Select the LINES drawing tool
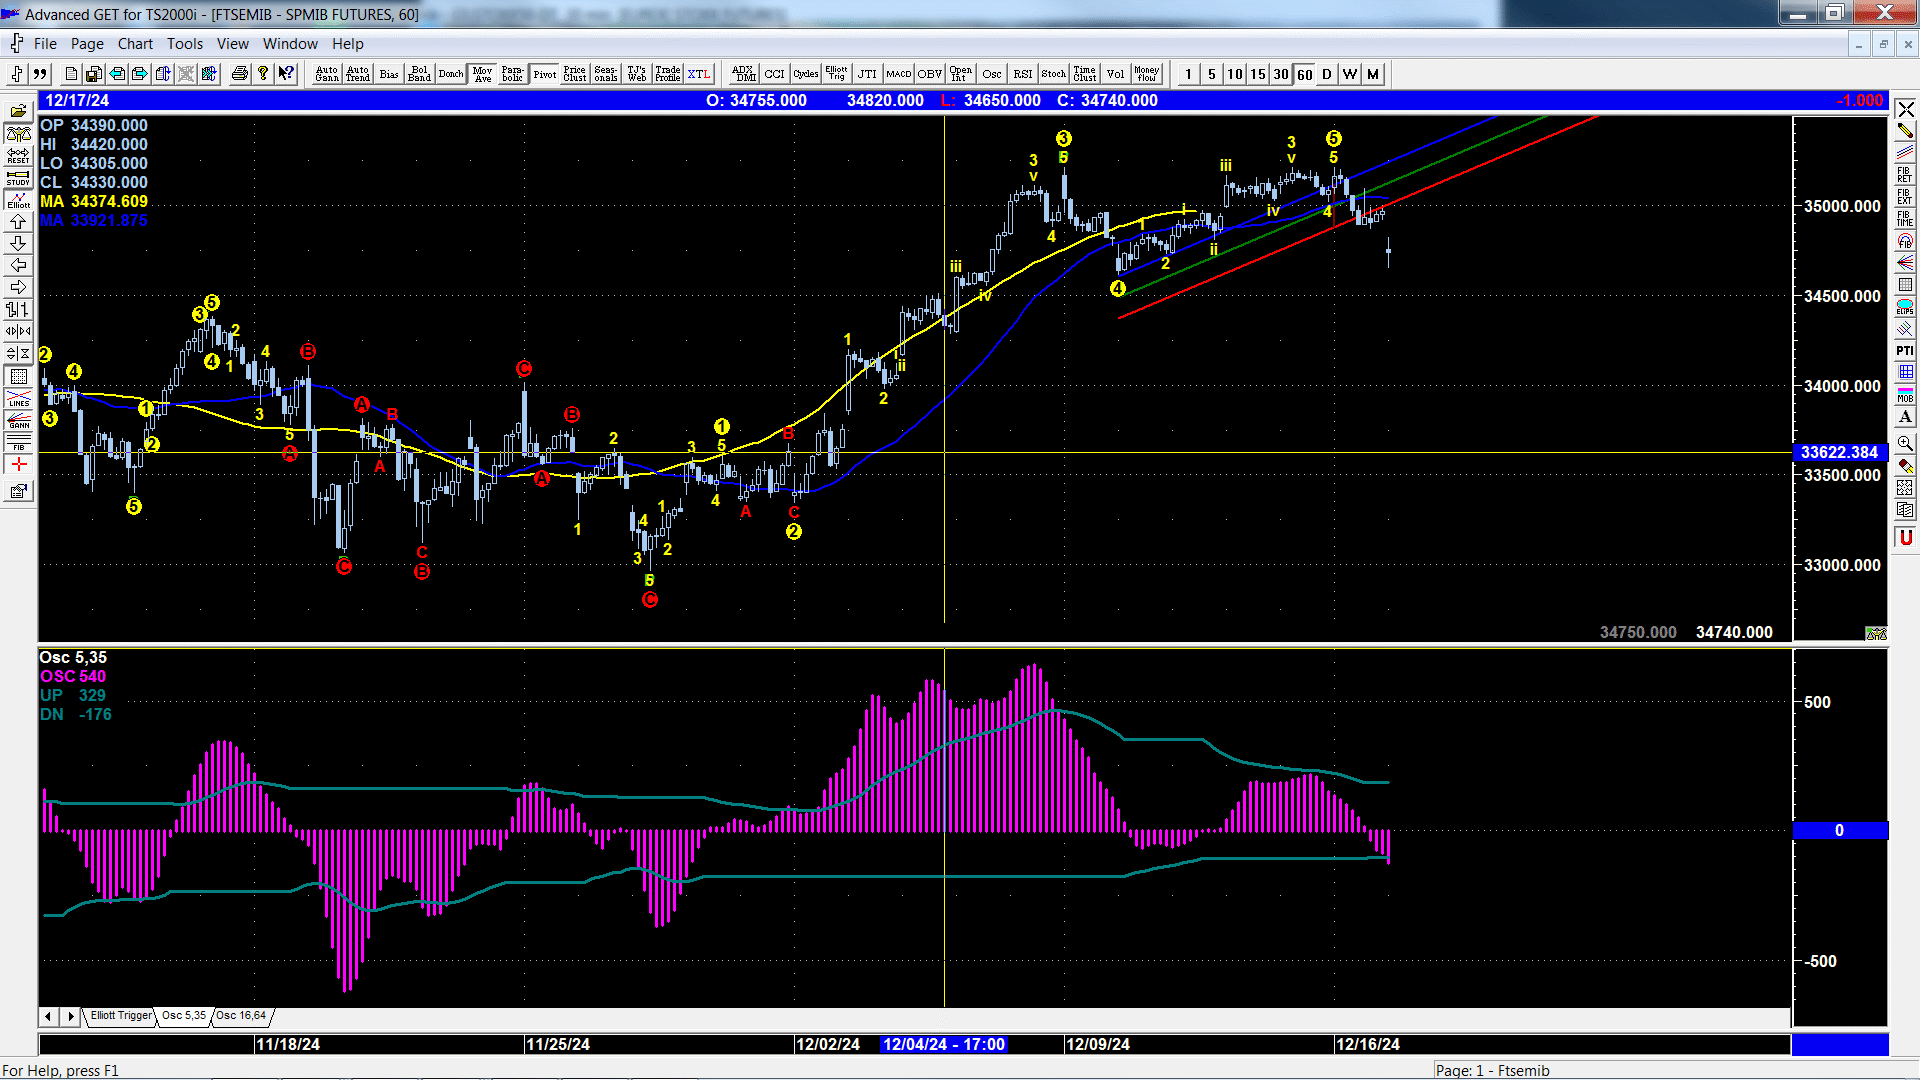The width and height of the screenshot is (1920, 1080). point(18,398)
